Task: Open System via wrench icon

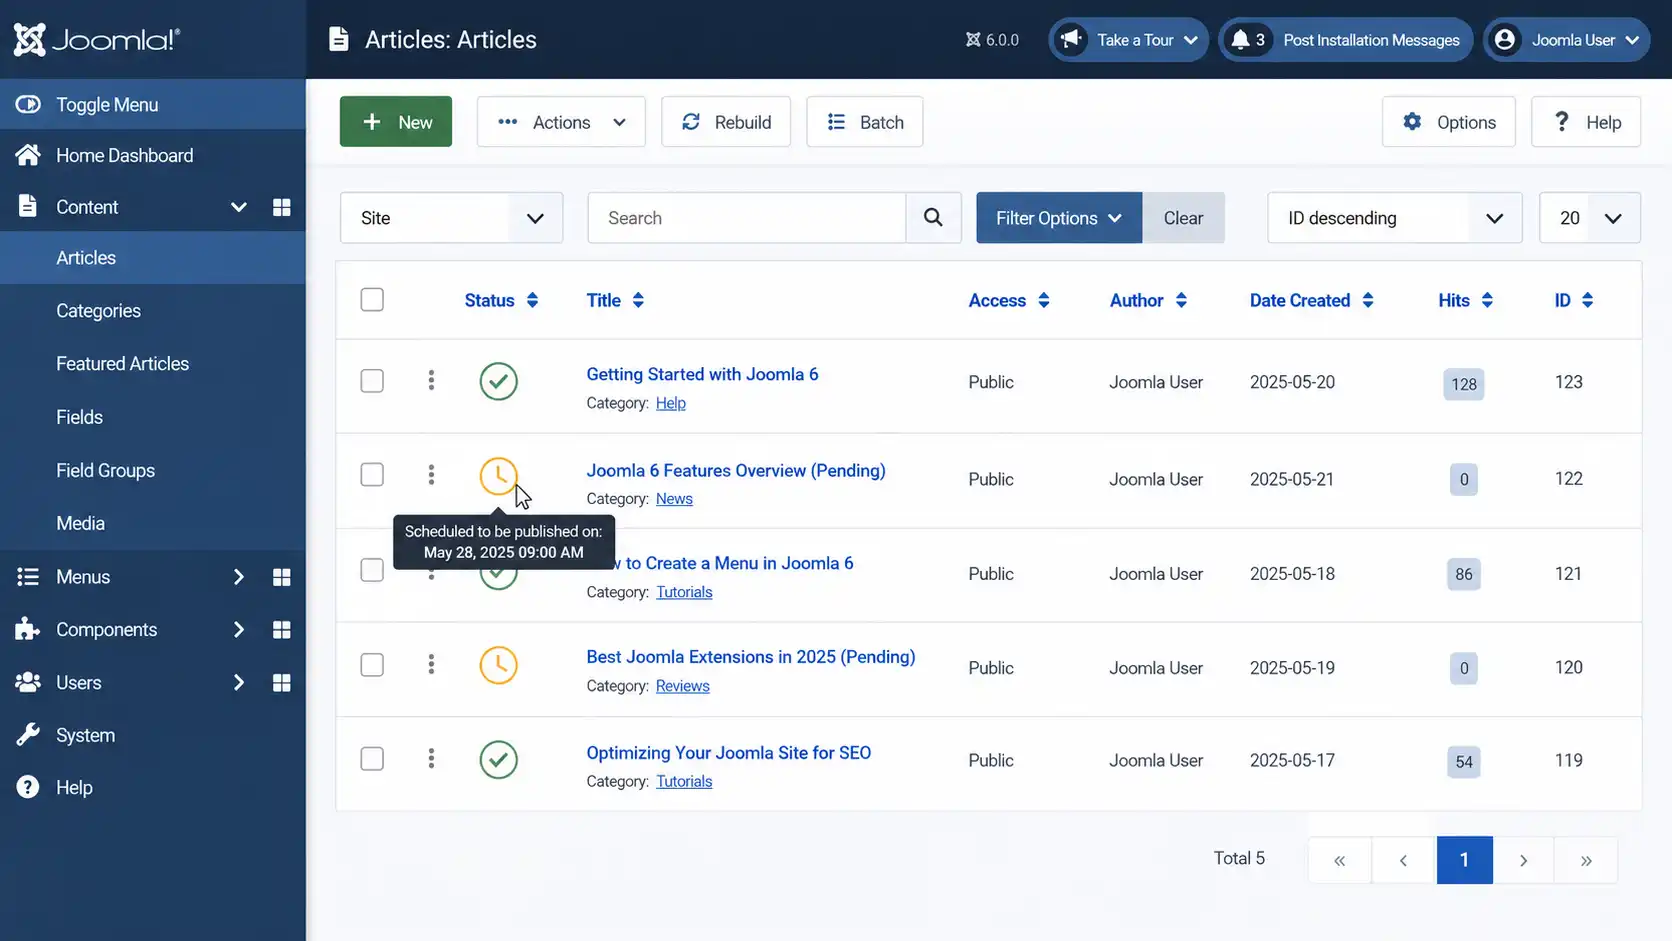Action: (x=28, y=735)
